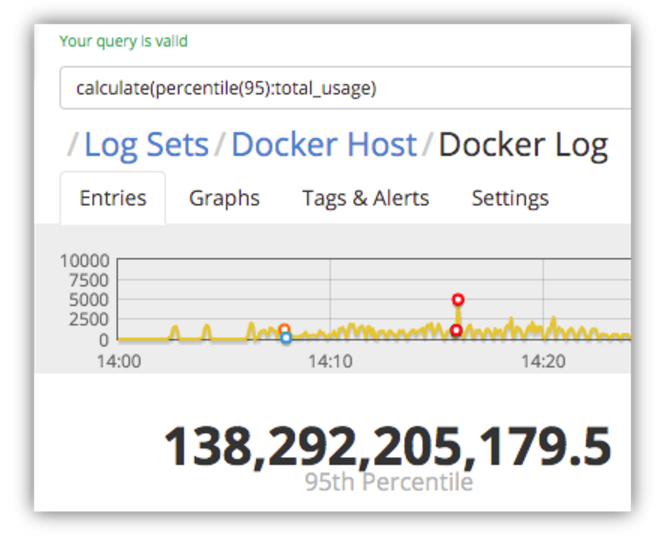Open the Settings tab
The width and height of the screenshot is (664, 544).
(x=510, y=198)
